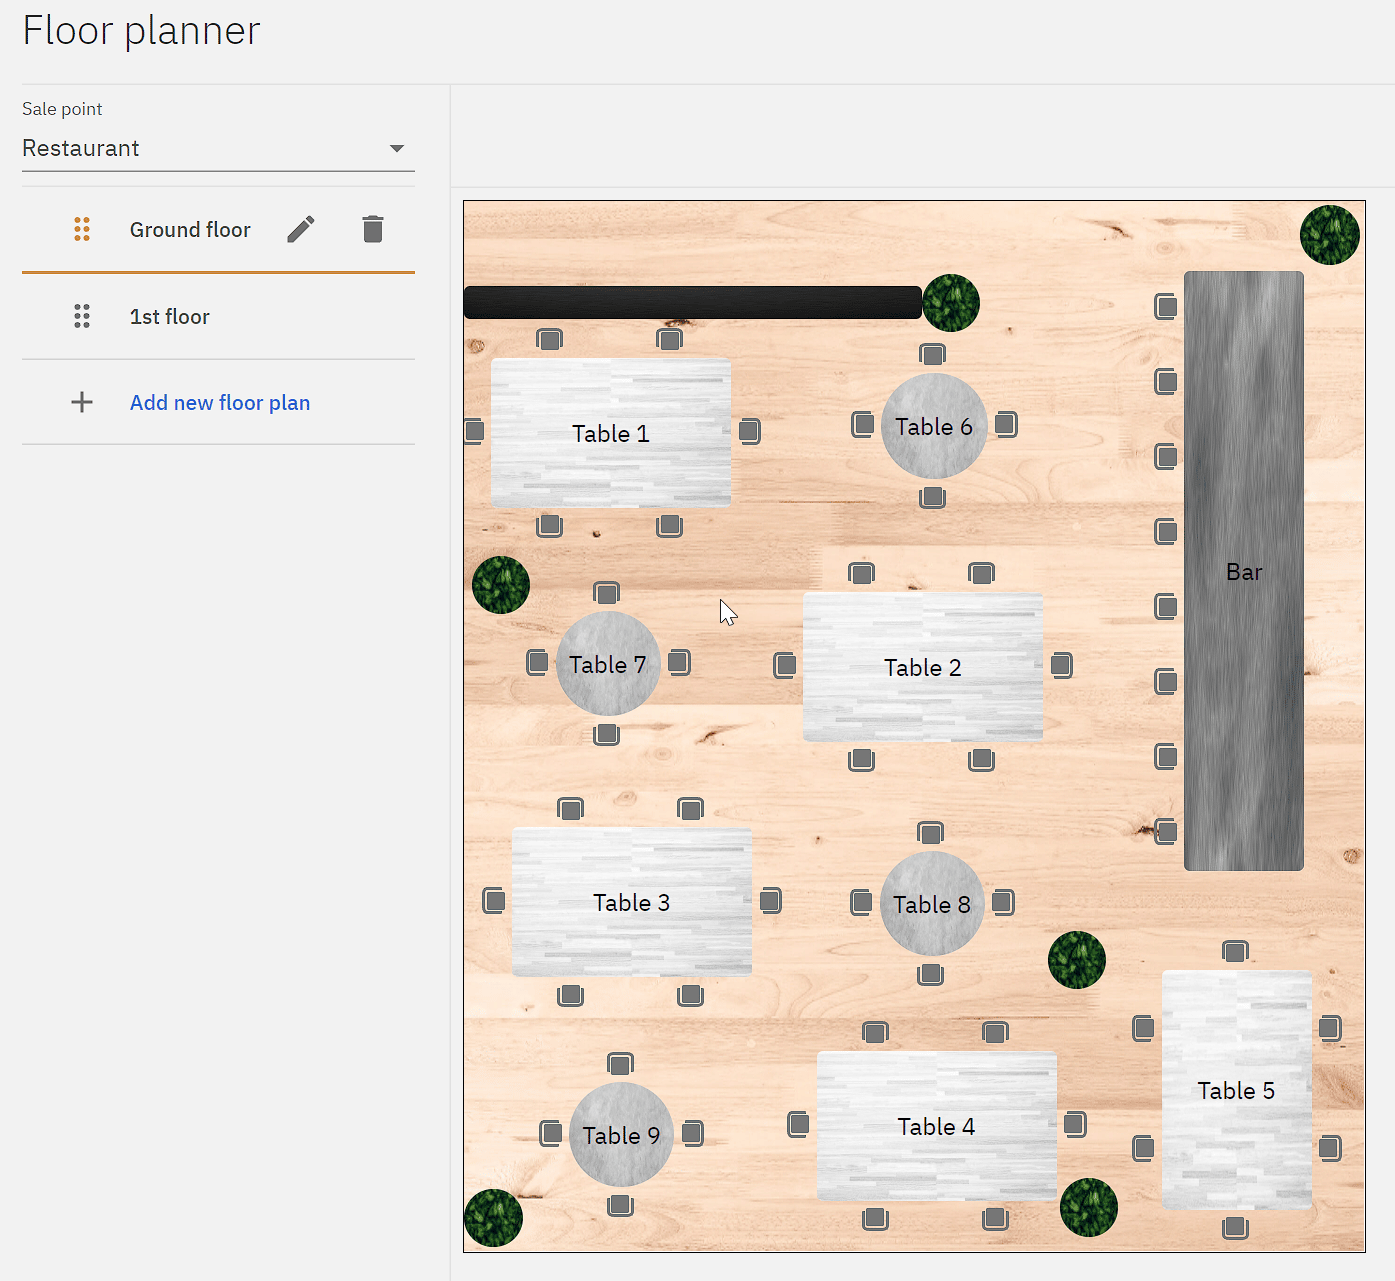This screenshot has height=1281, width=1395.
Task: Click the plus icon for new floor plan
Action: [82, 403]
